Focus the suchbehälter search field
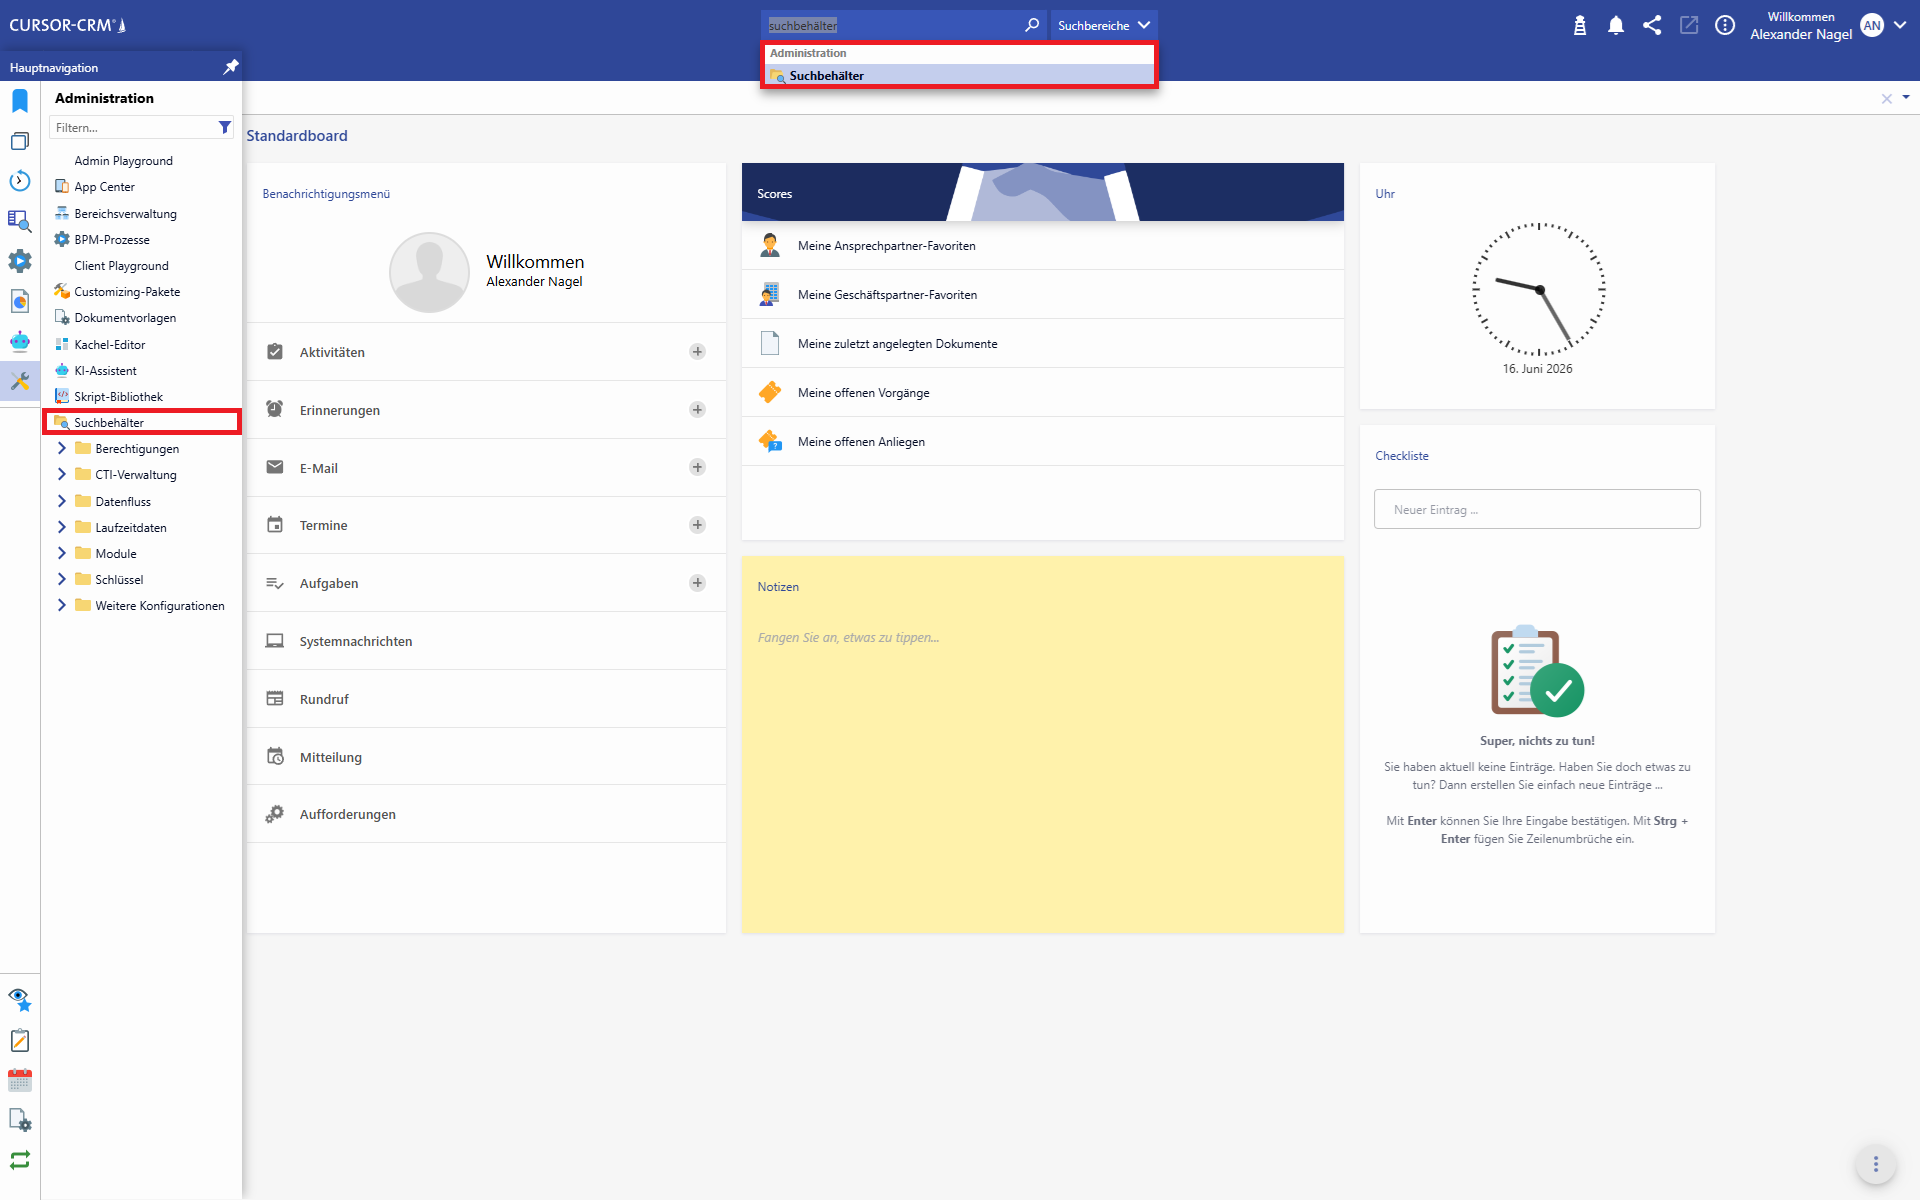The height and width of the screenshot is (1200, 1920). point(892,25)
